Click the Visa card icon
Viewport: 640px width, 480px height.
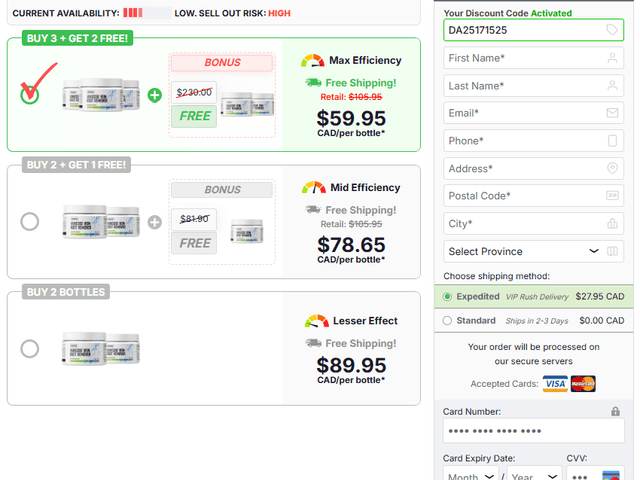pyautogui.click(x=555, y=384)
